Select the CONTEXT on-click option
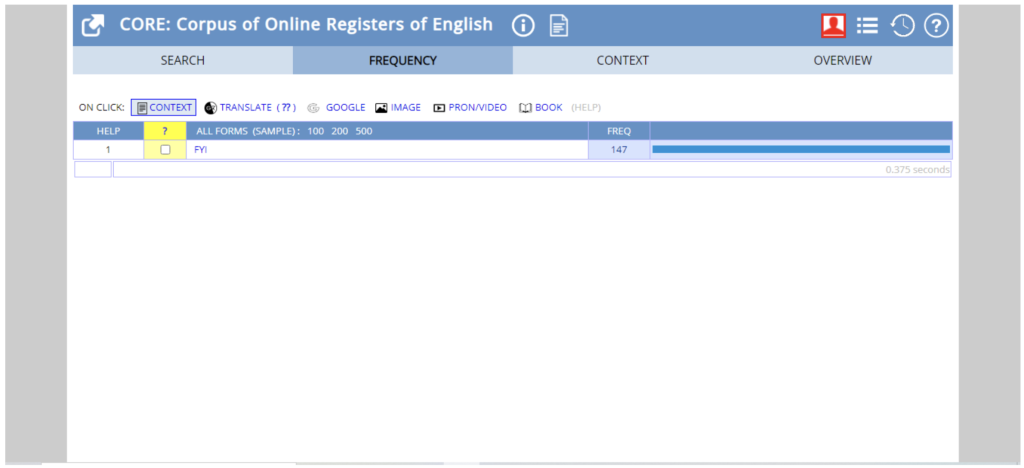 163,108
